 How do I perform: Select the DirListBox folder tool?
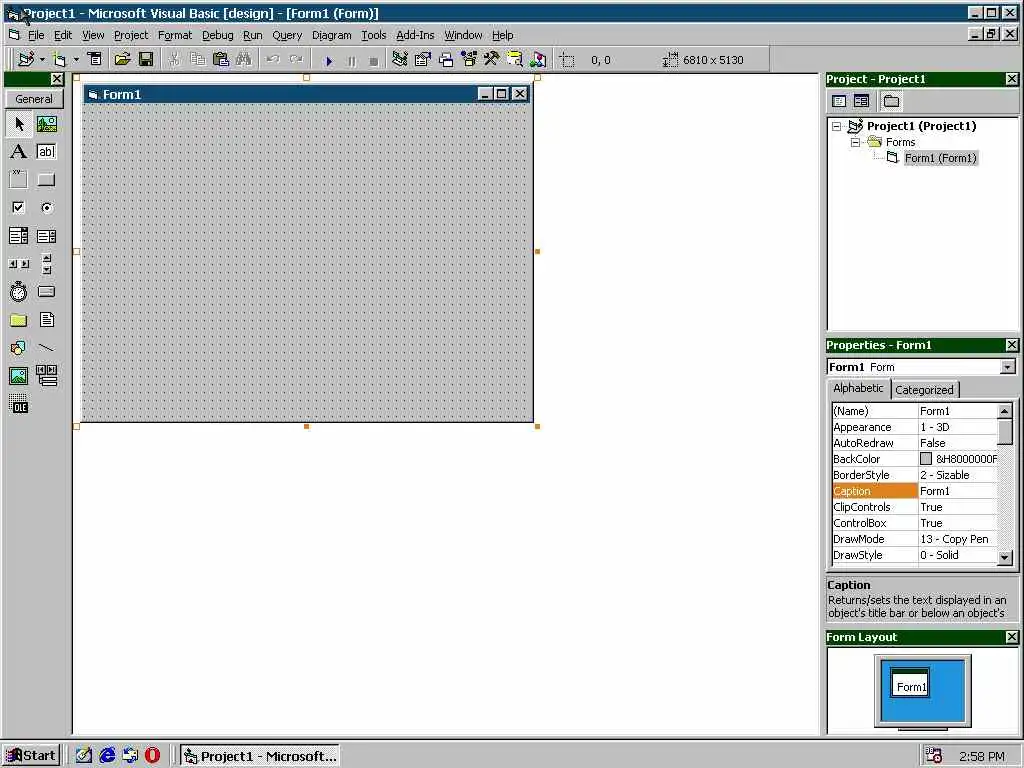pyautogui.click(x=19, y=320)
